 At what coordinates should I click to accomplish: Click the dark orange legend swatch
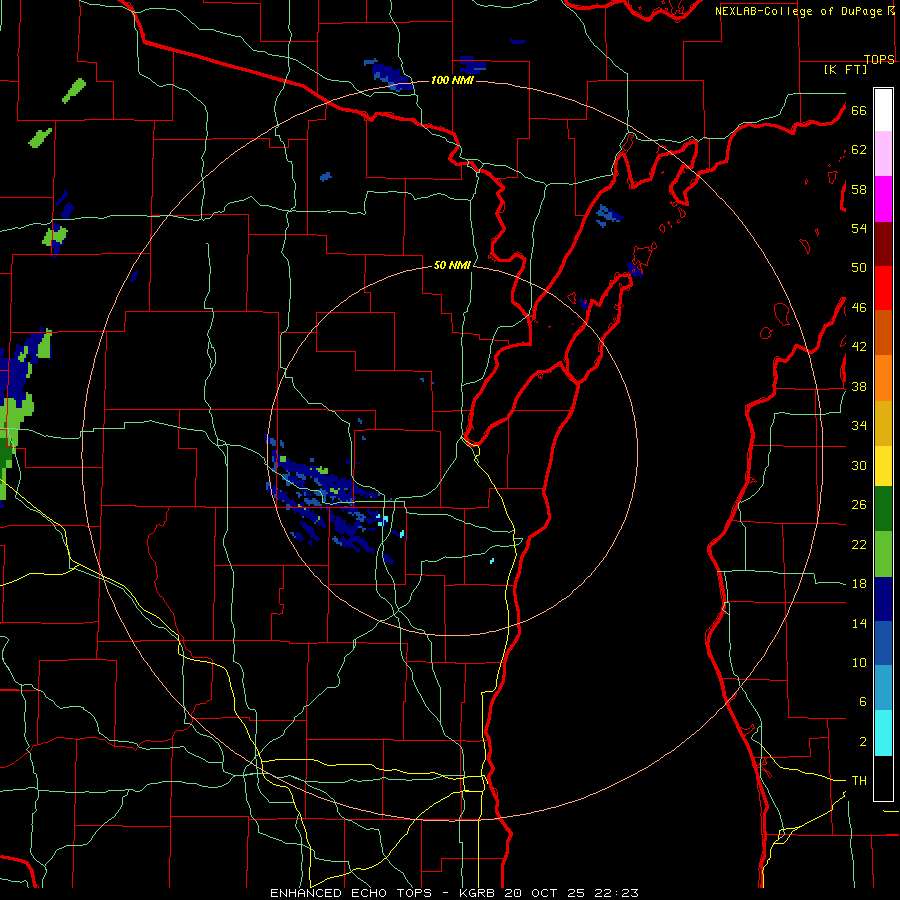(x=883, y=332)
